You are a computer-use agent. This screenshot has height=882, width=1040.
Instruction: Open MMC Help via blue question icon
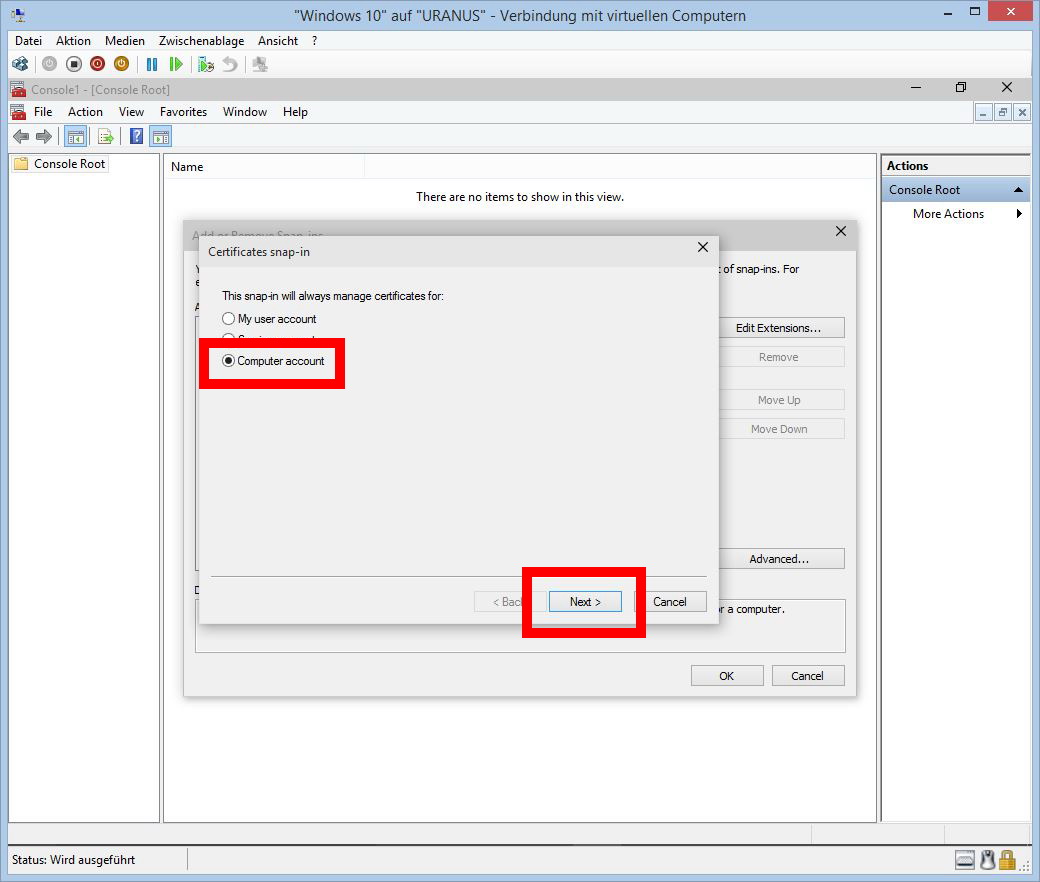pos(137,137)
